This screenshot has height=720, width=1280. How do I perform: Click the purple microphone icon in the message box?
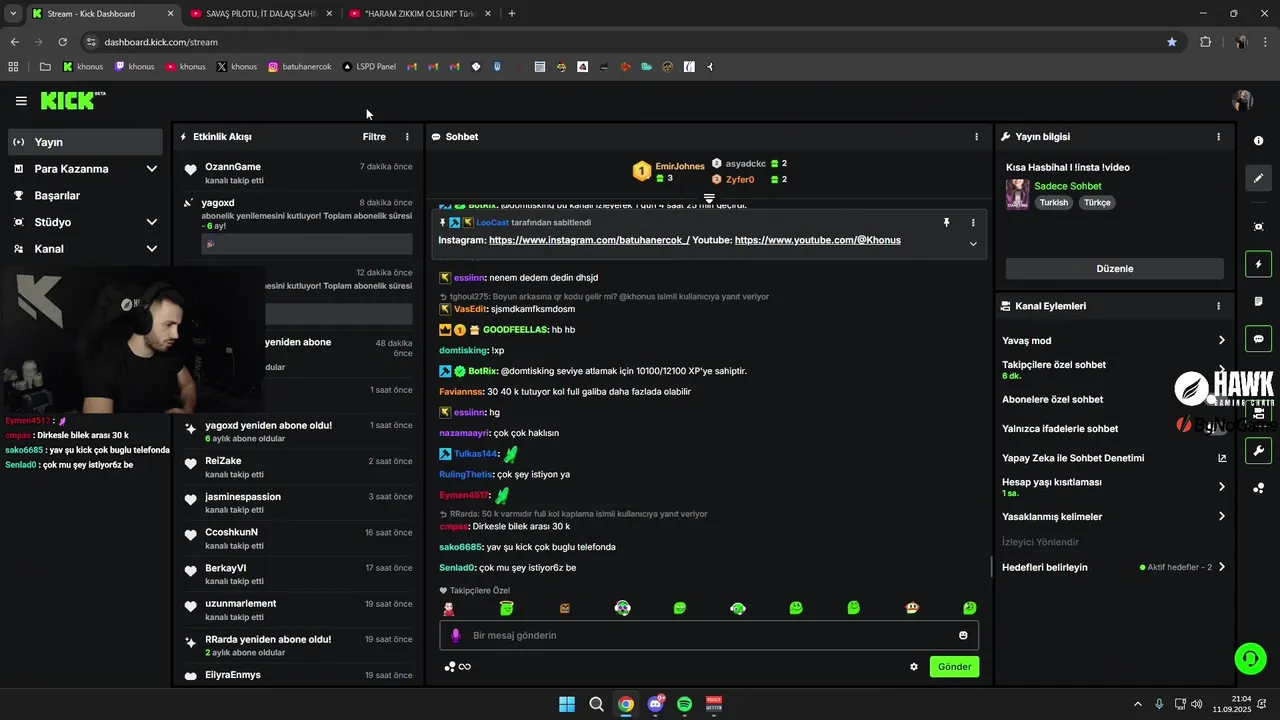(456, 635)
